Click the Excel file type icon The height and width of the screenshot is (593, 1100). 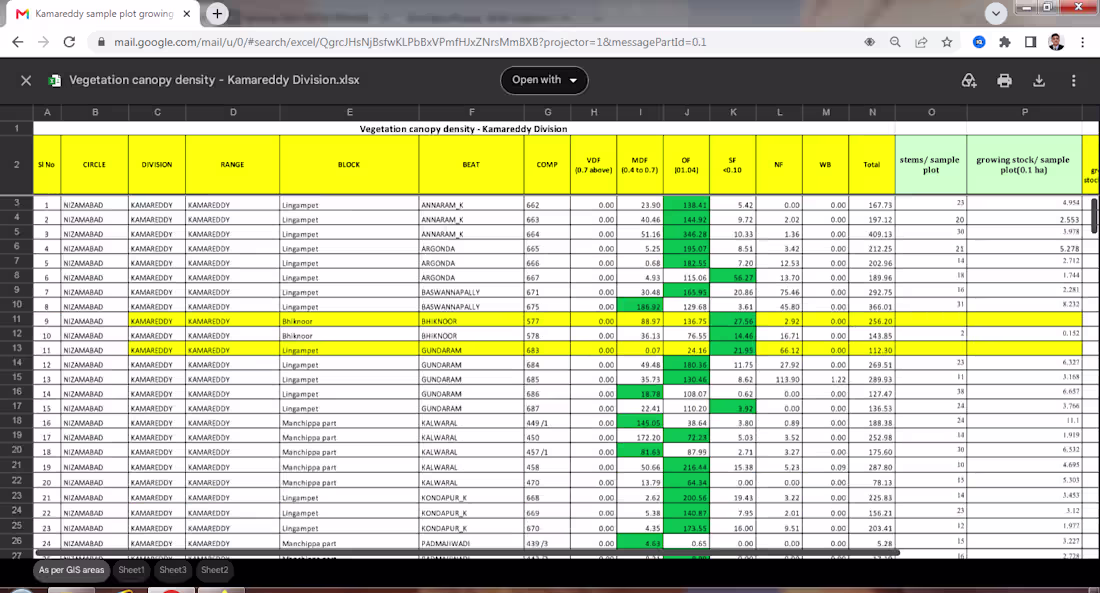pyautogui.click(x=54, y=81)
